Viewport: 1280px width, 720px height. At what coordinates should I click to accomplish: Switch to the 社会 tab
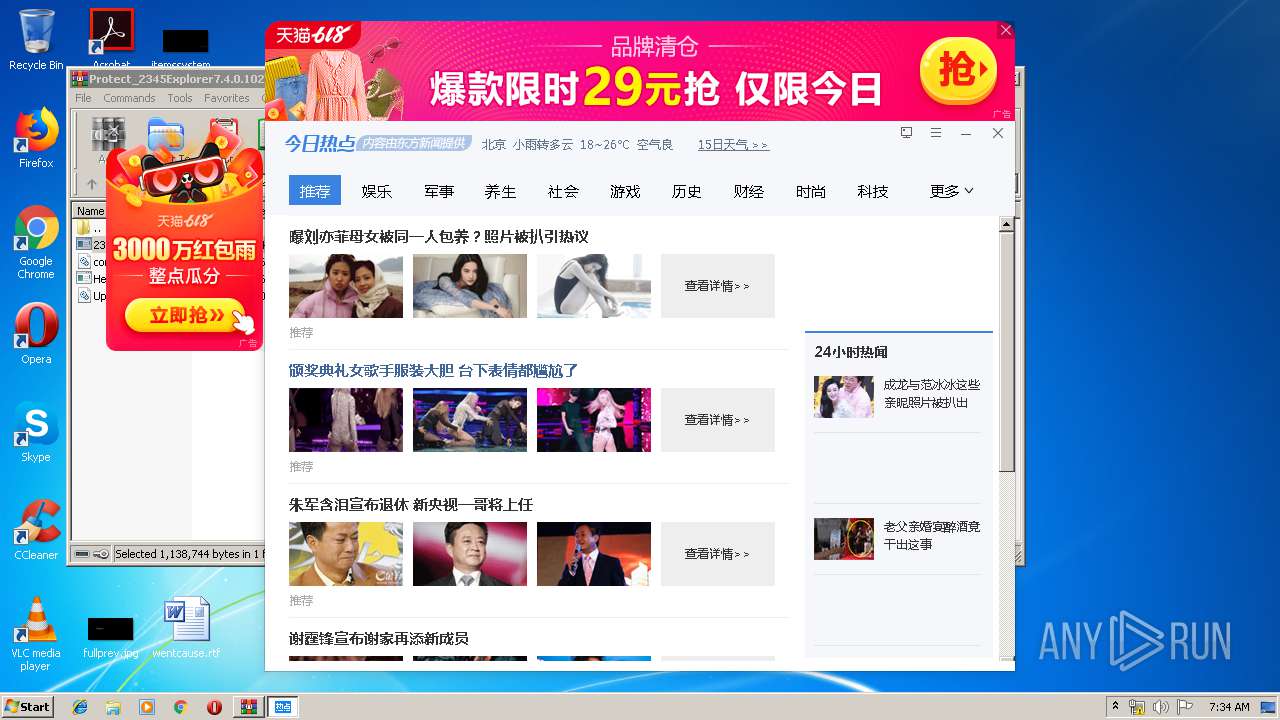point(563,191)
